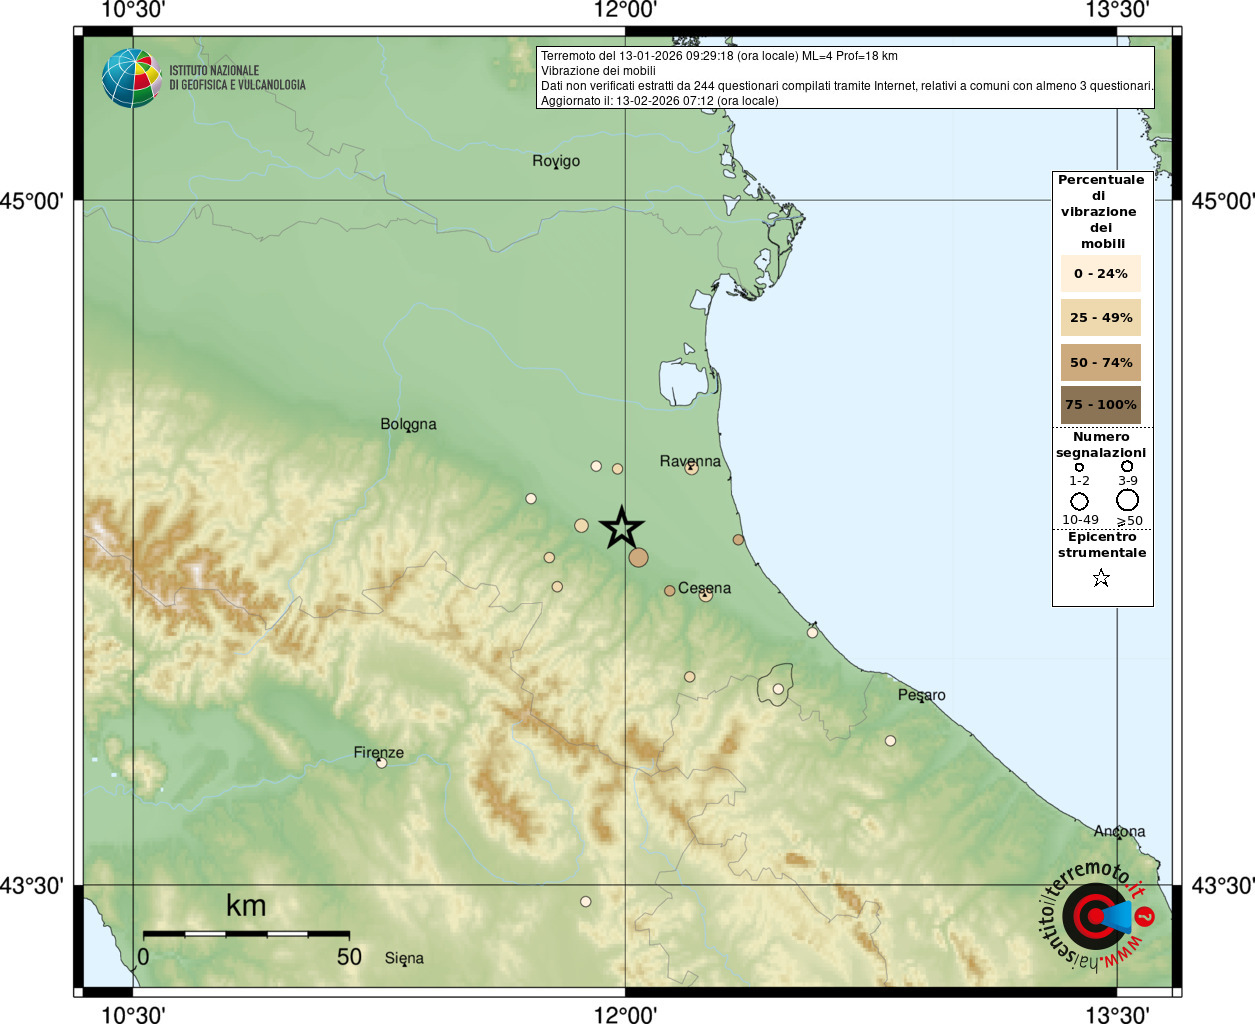Click the 75 - 100% color swatch
Image resolution: width=1255 pixels, height=1024 pixels.
(x=1100, y=405)
